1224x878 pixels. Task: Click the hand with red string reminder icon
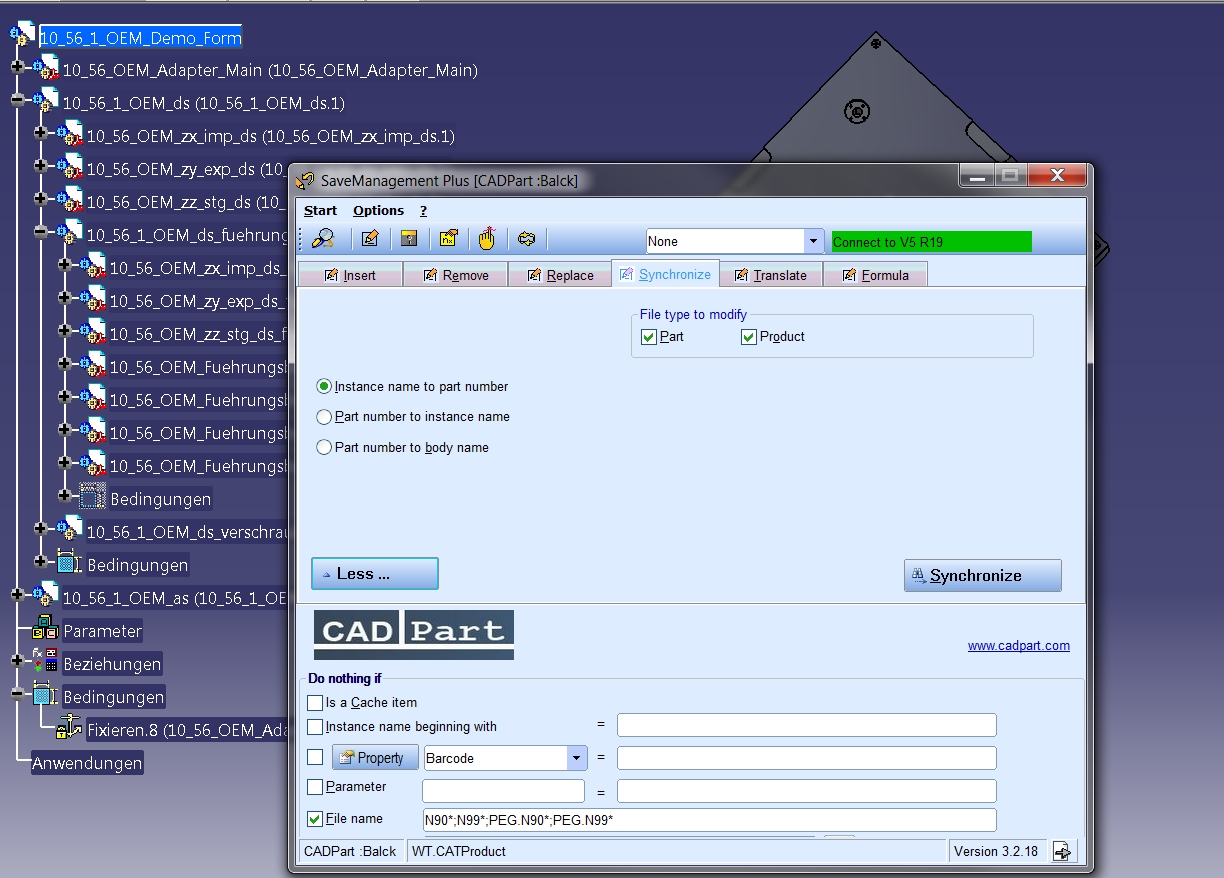tap(487, 238)
